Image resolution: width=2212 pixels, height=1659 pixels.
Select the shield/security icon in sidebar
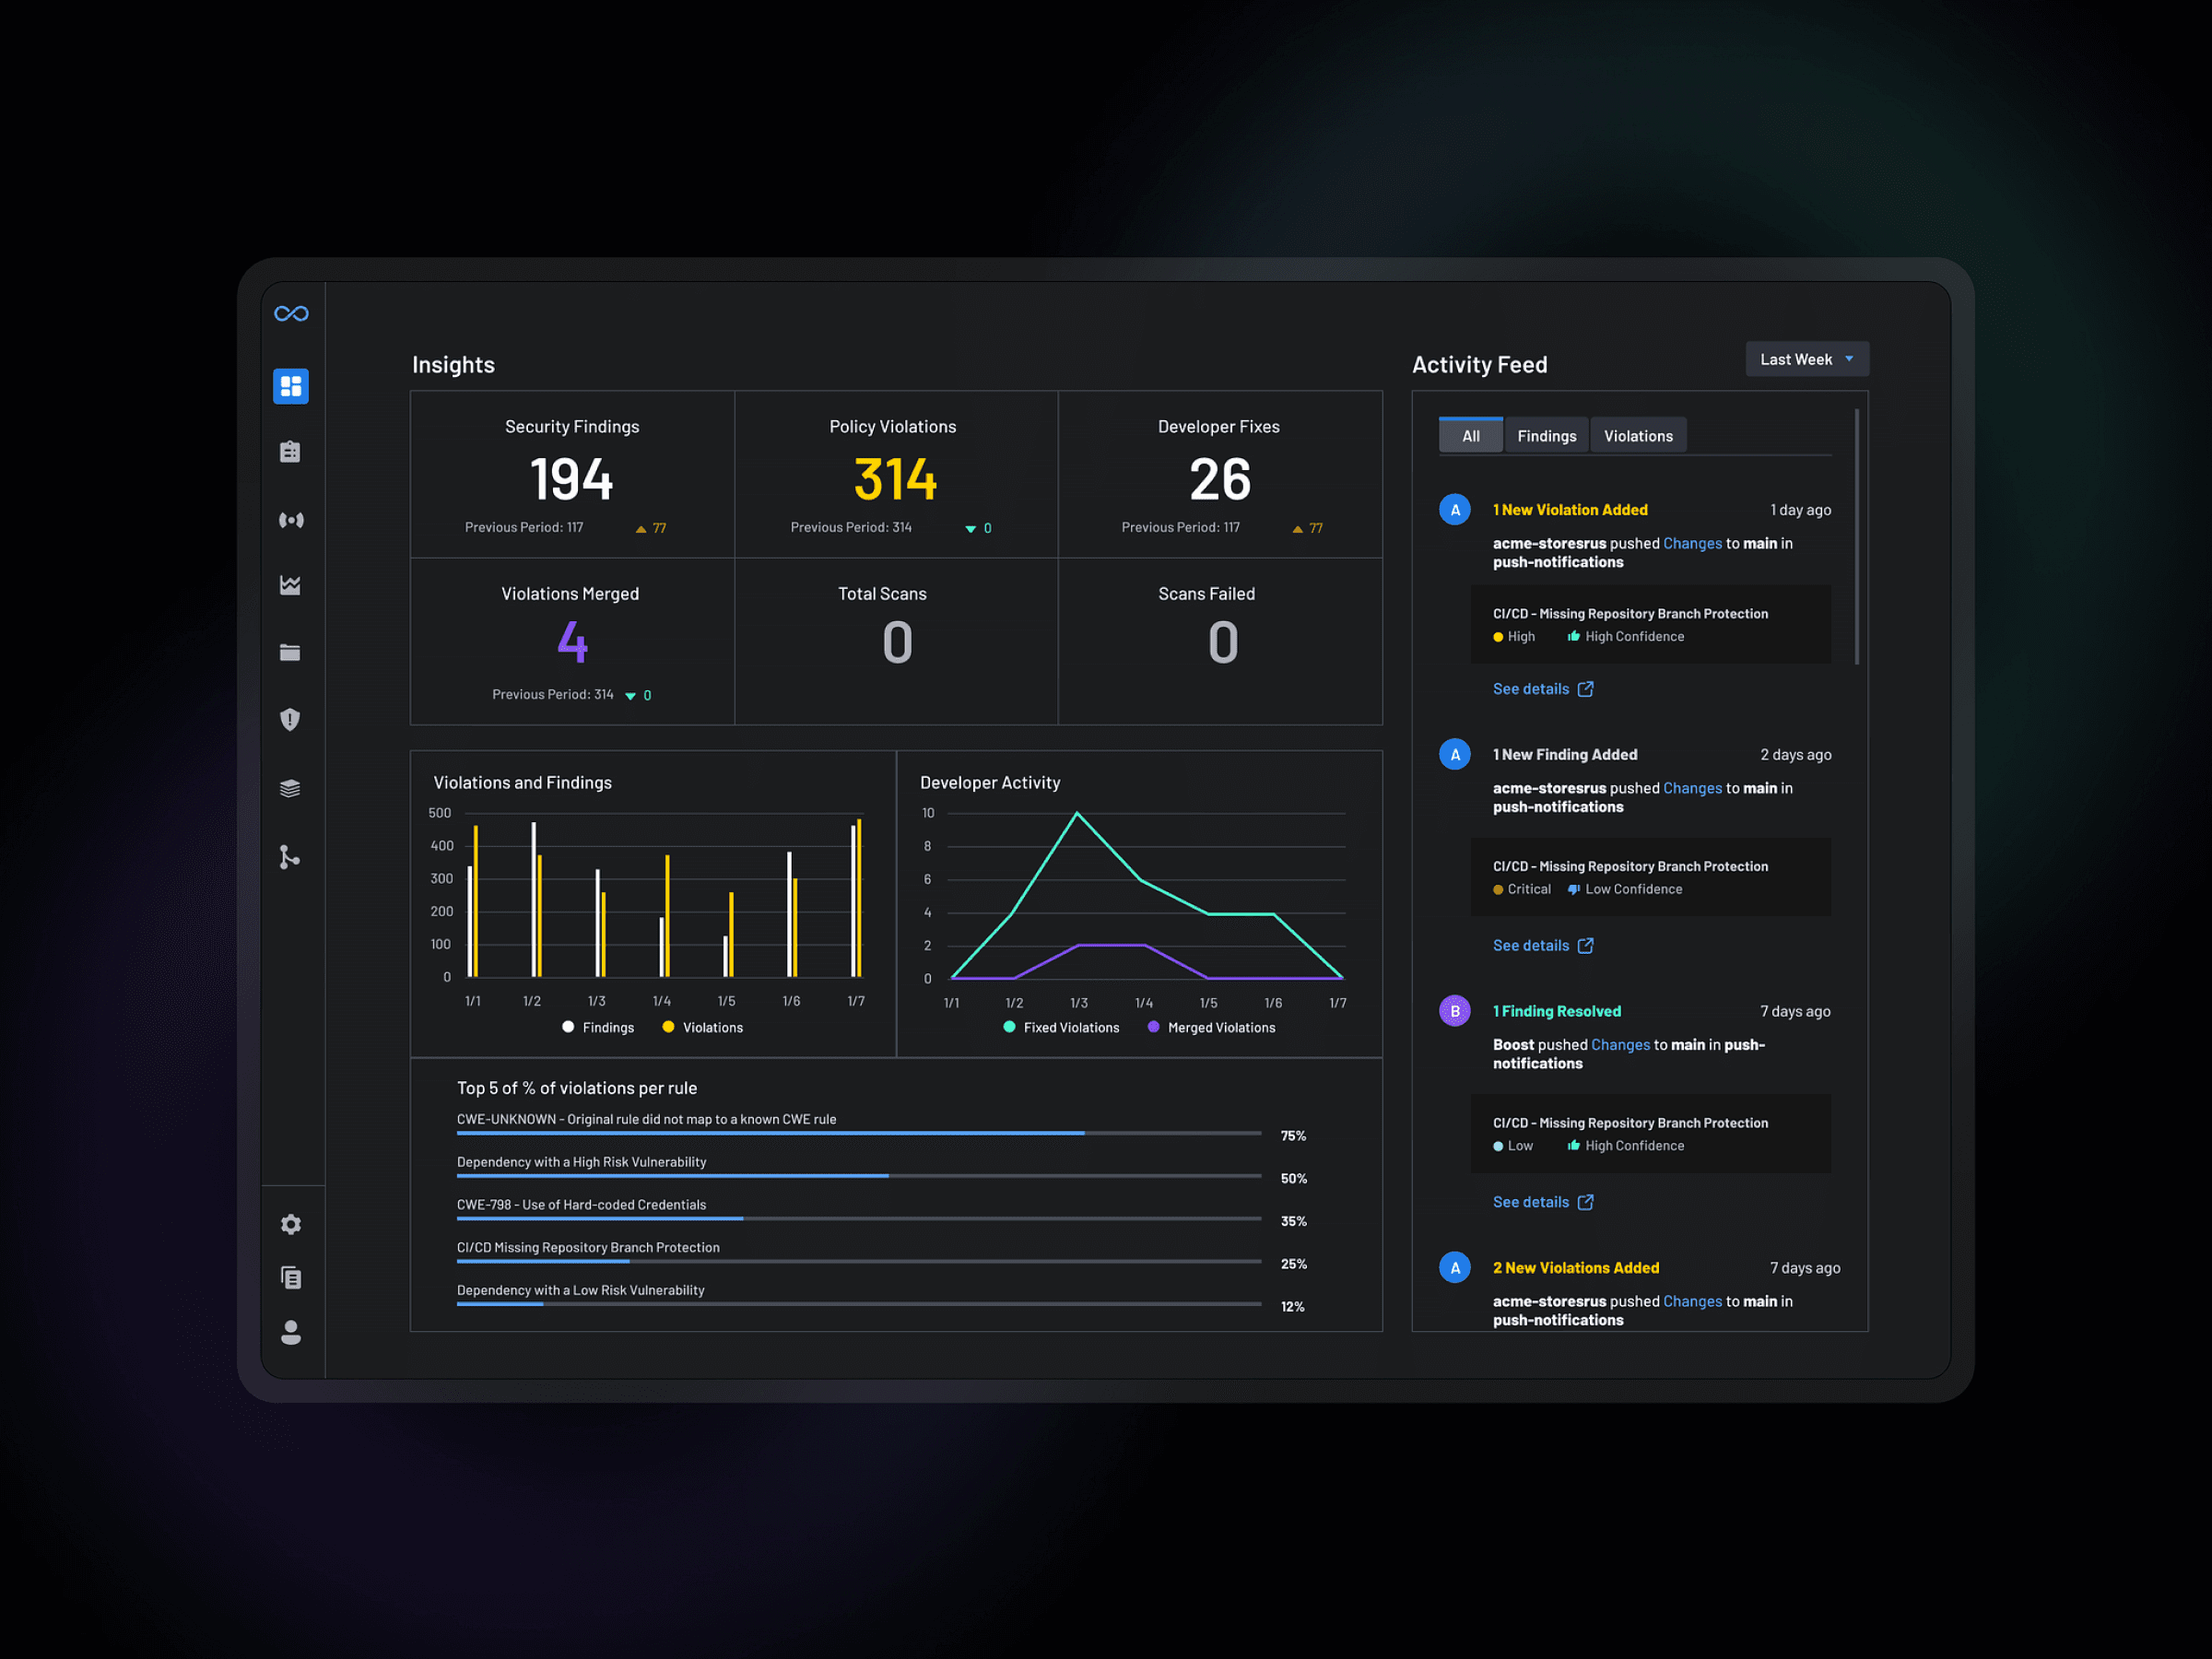[x=292, y=720]
